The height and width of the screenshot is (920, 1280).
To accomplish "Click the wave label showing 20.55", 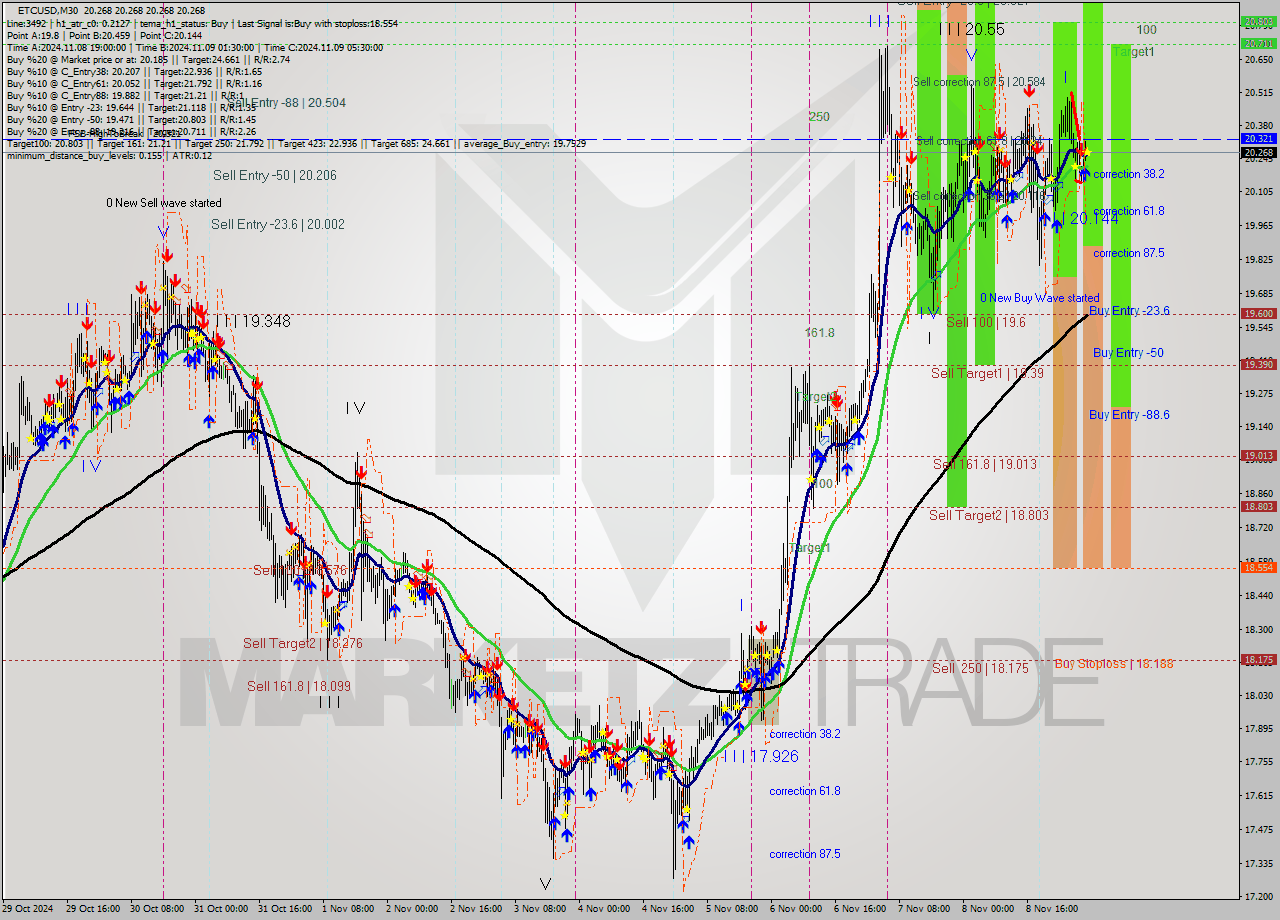I will [972, 30].
